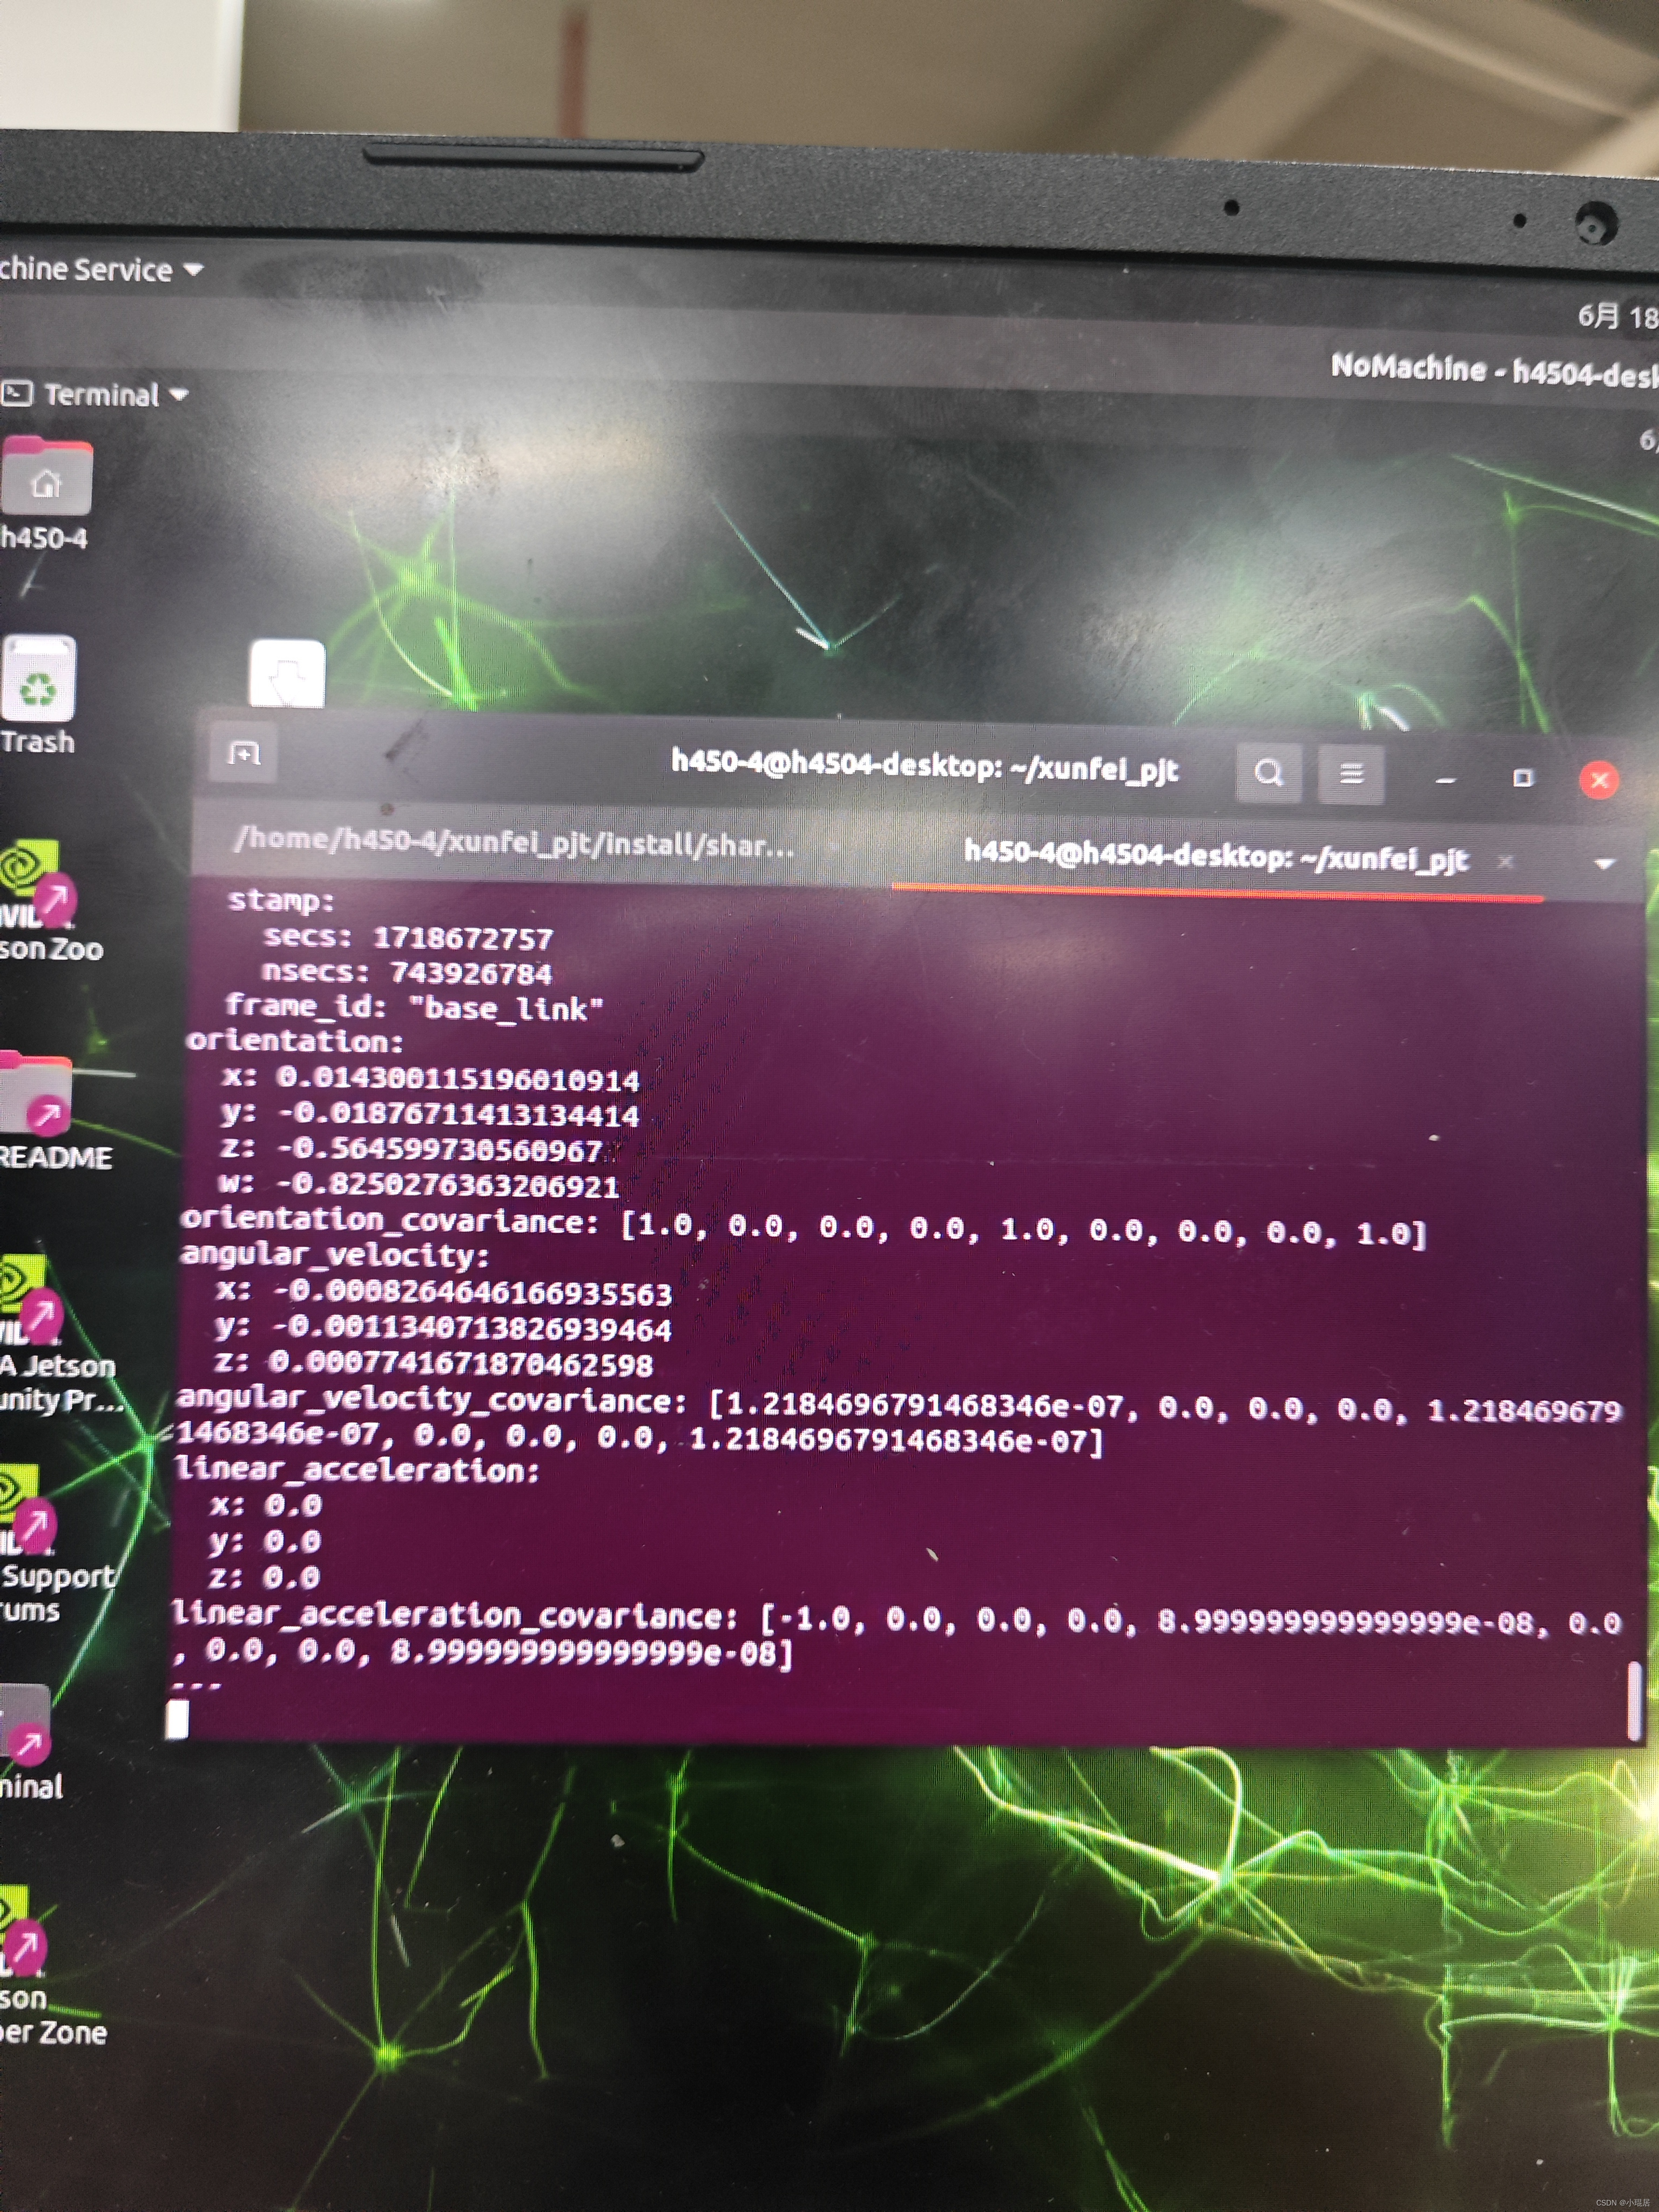Viewport: 1659px width, 2212px height.
Task: Switch to the /home/h450-4/xunfei_pjt/install tab
Action: tap(513, 842)
